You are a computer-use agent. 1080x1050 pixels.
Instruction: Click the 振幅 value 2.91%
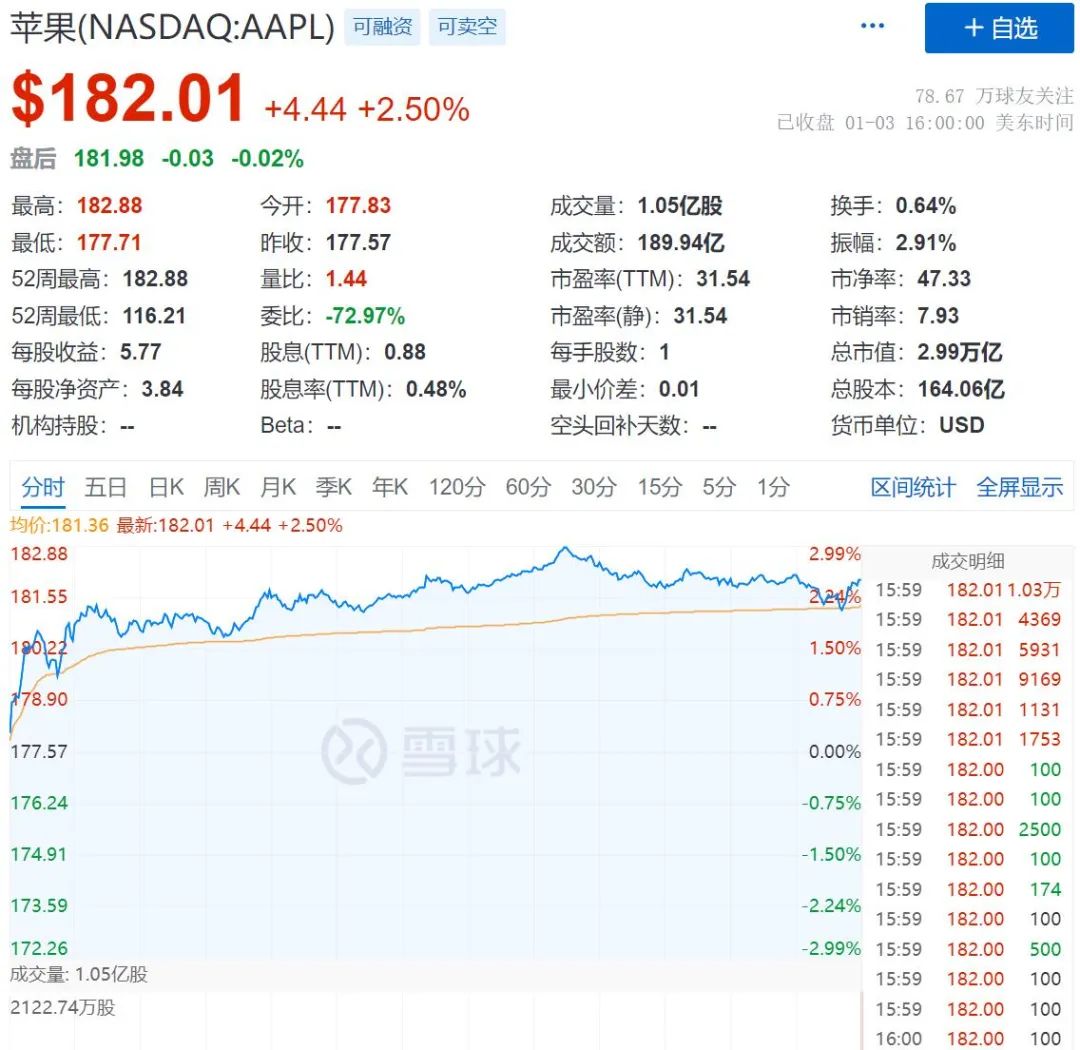pos(926,243)
